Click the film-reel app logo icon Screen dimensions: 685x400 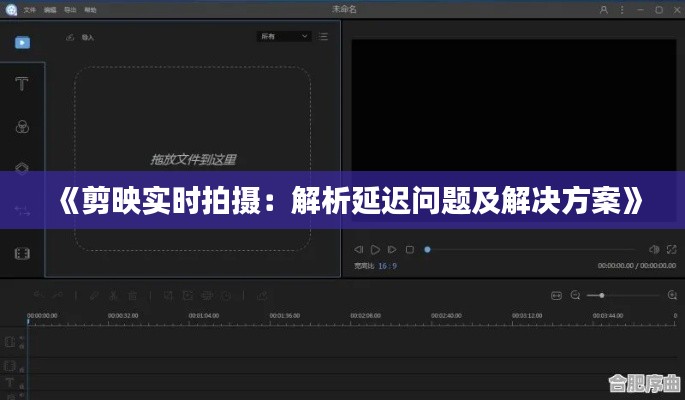(x=11, y=10)
